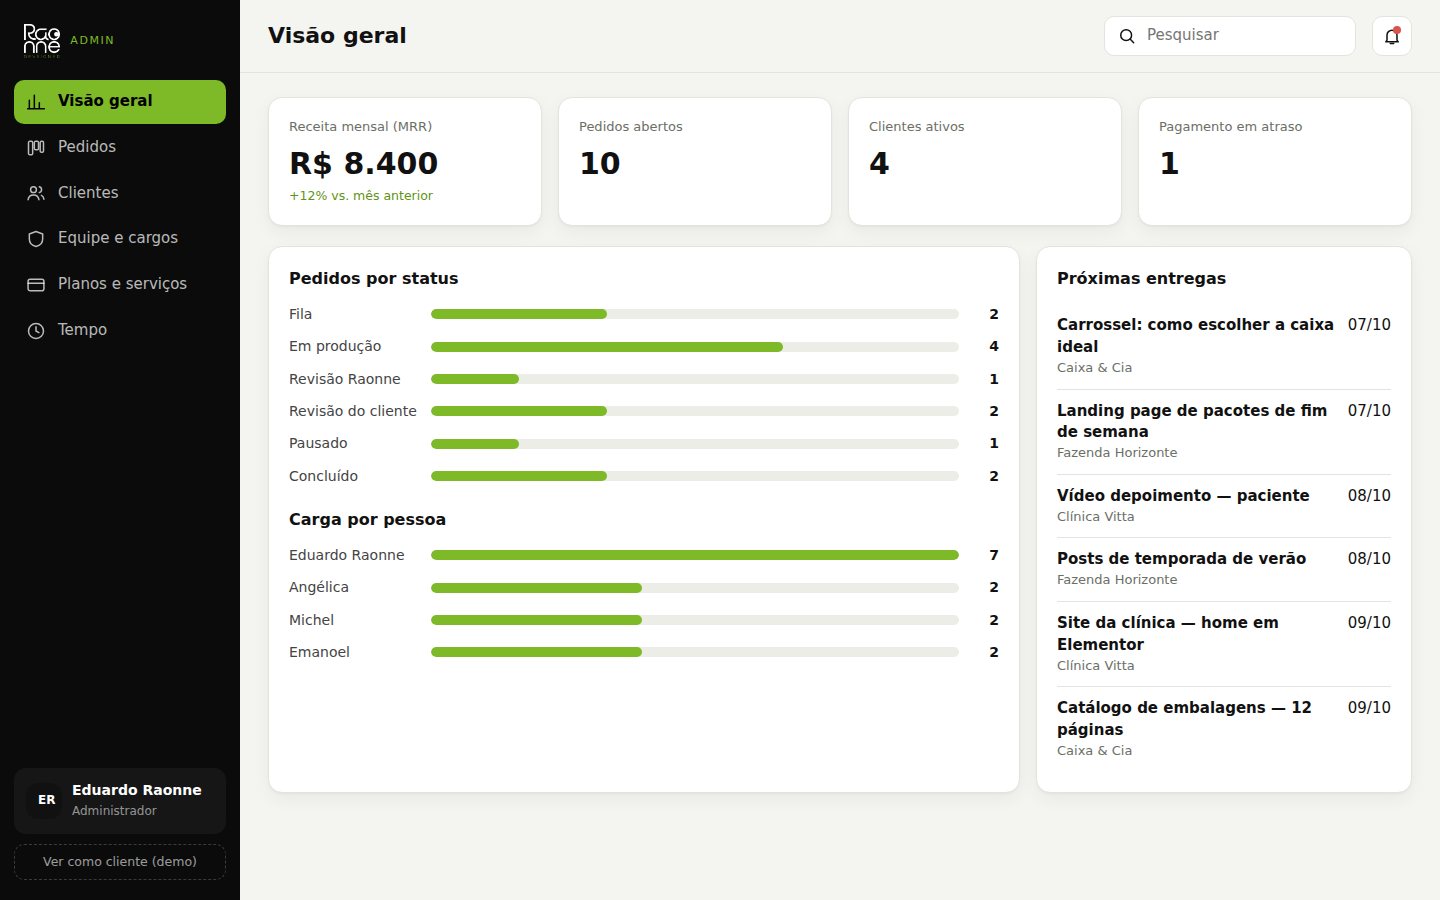Click the Pausado status label

coord(318,443)
